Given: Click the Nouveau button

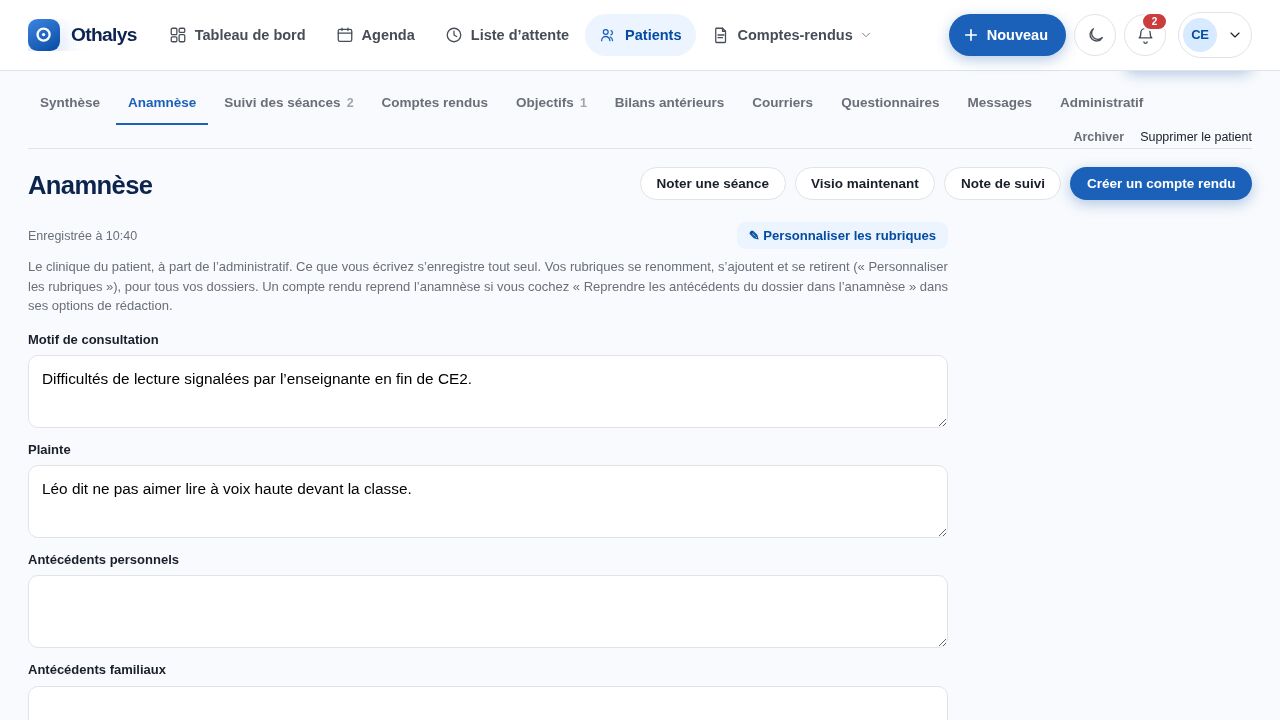Looking at the screenshot, I should click(1007, 35).
